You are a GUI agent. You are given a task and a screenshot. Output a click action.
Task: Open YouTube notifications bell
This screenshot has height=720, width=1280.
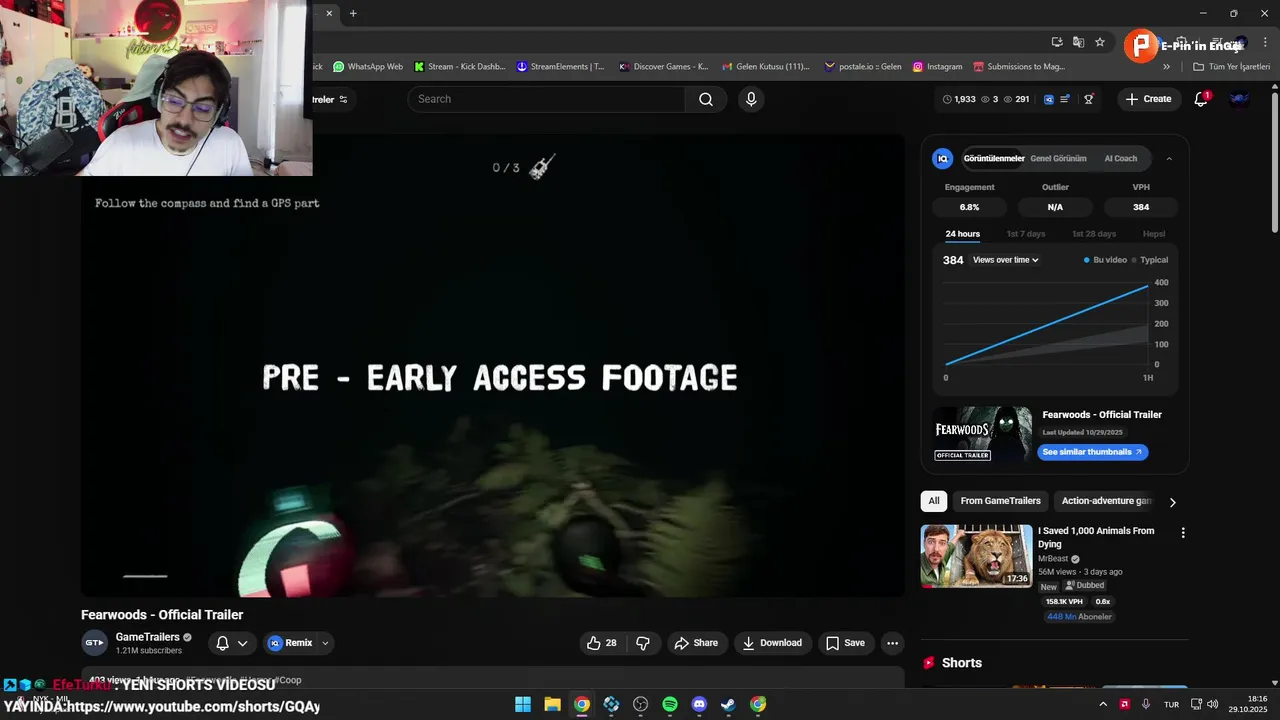[1202, 99]
